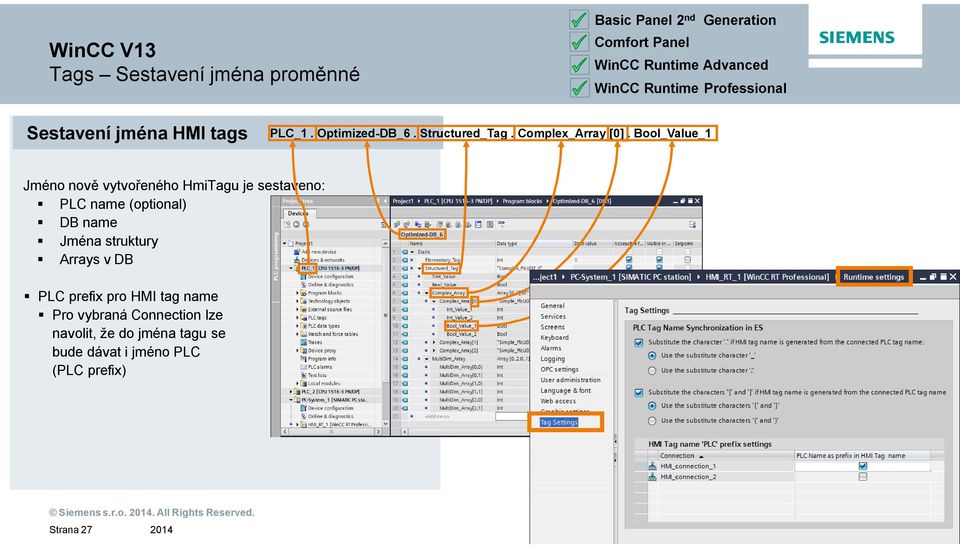Click the Text lists icon
960x548 pixels.
pyautogui.click(x=304, y=375)
